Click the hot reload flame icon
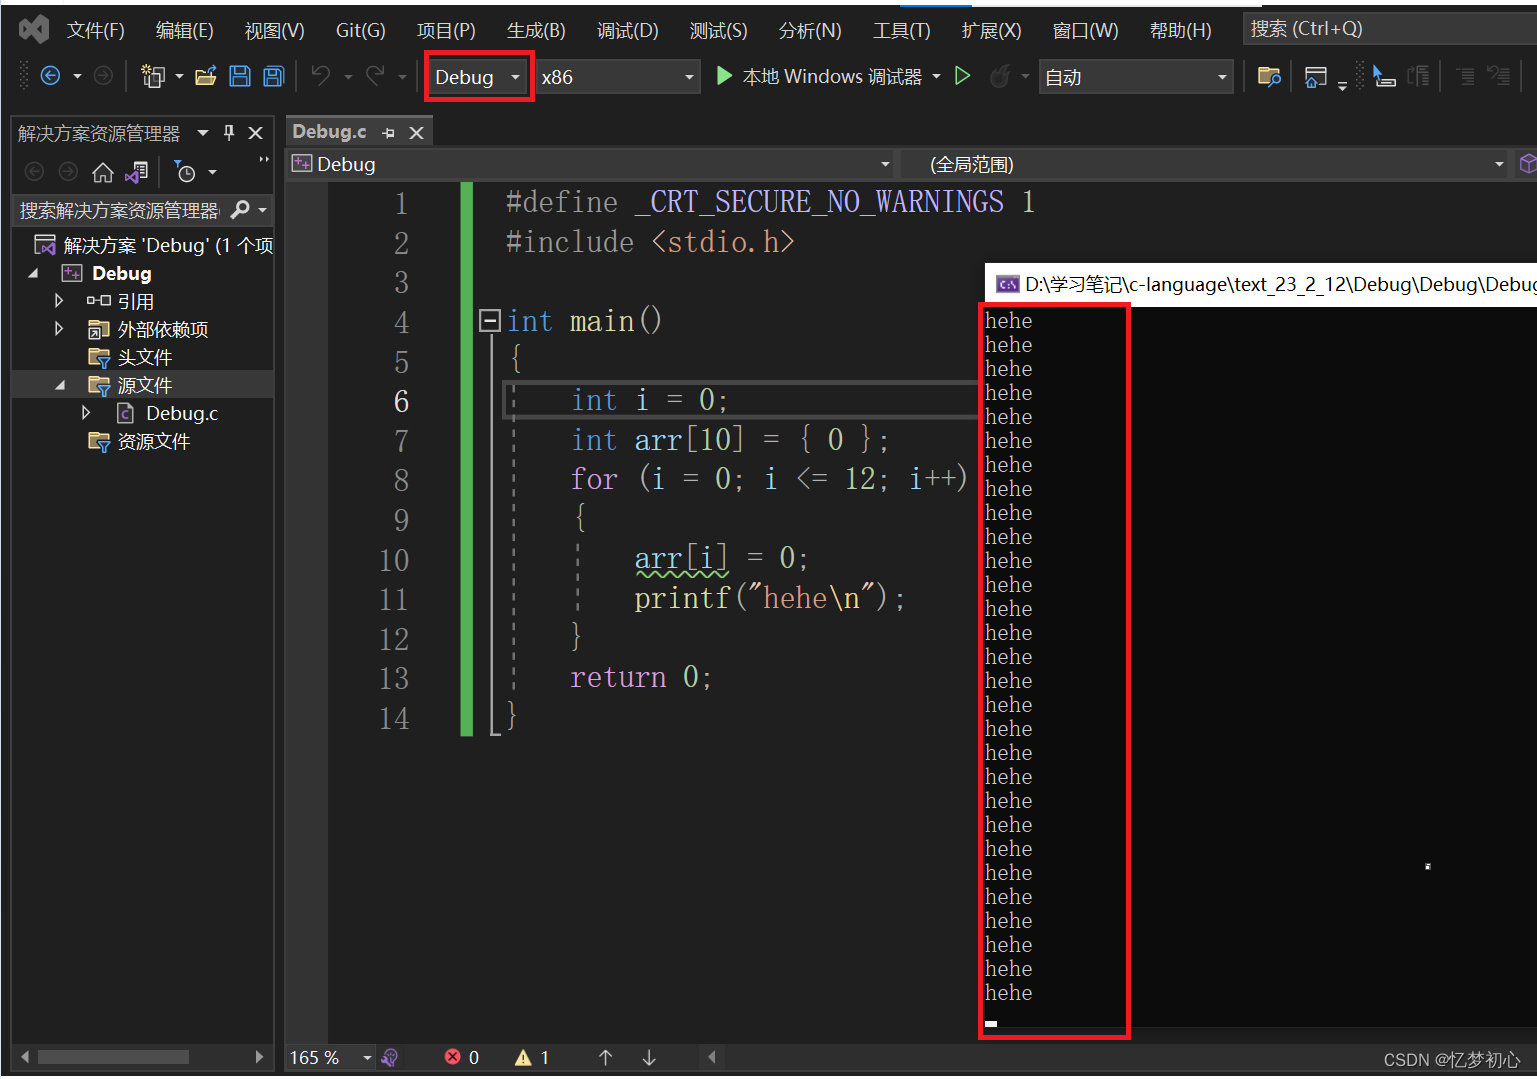1537x1079 pixels. click(999, 76)
